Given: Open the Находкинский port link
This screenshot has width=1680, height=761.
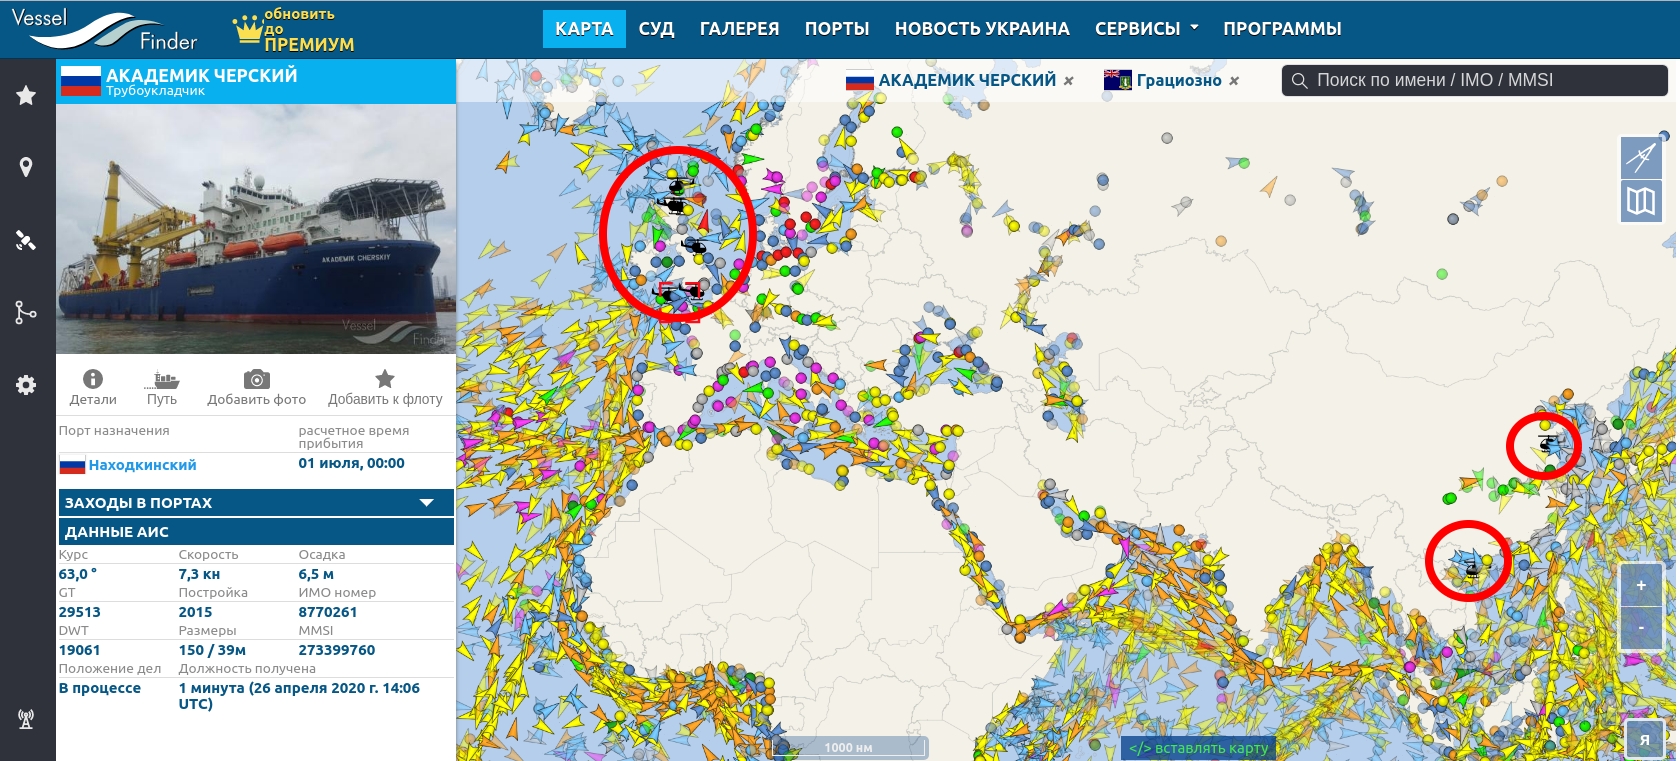Looking at the screenshot, I should (x=142, y=465).
